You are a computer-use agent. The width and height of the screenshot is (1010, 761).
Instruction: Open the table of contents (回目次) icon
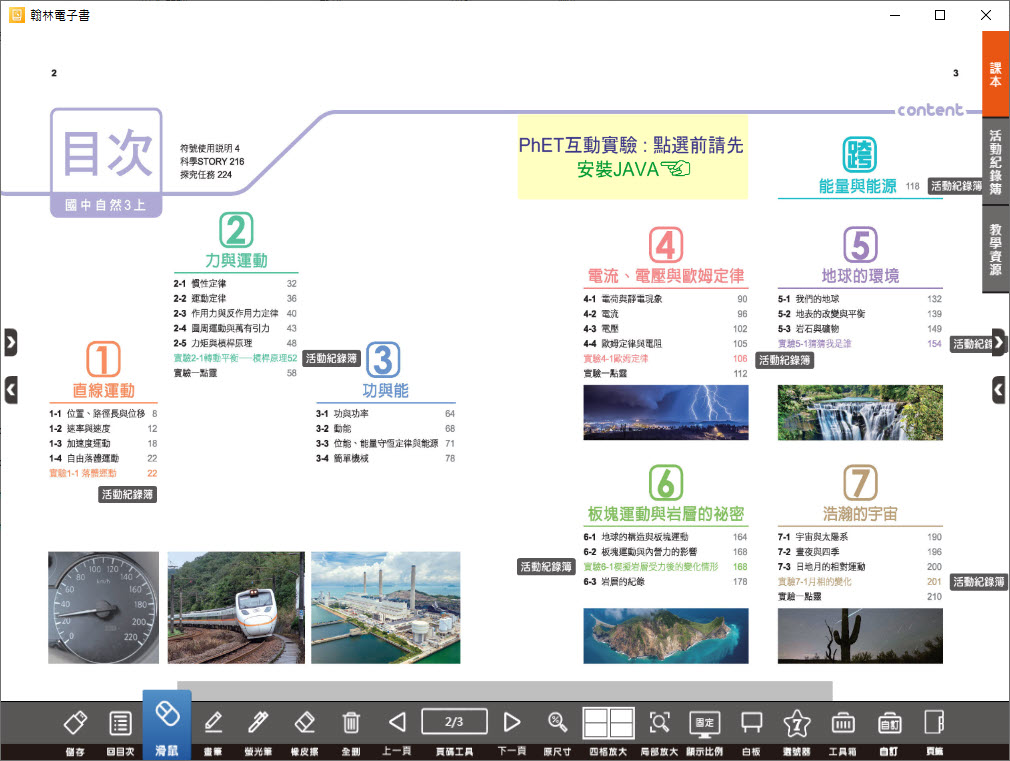pyautogui.click(x=121, y=724)
